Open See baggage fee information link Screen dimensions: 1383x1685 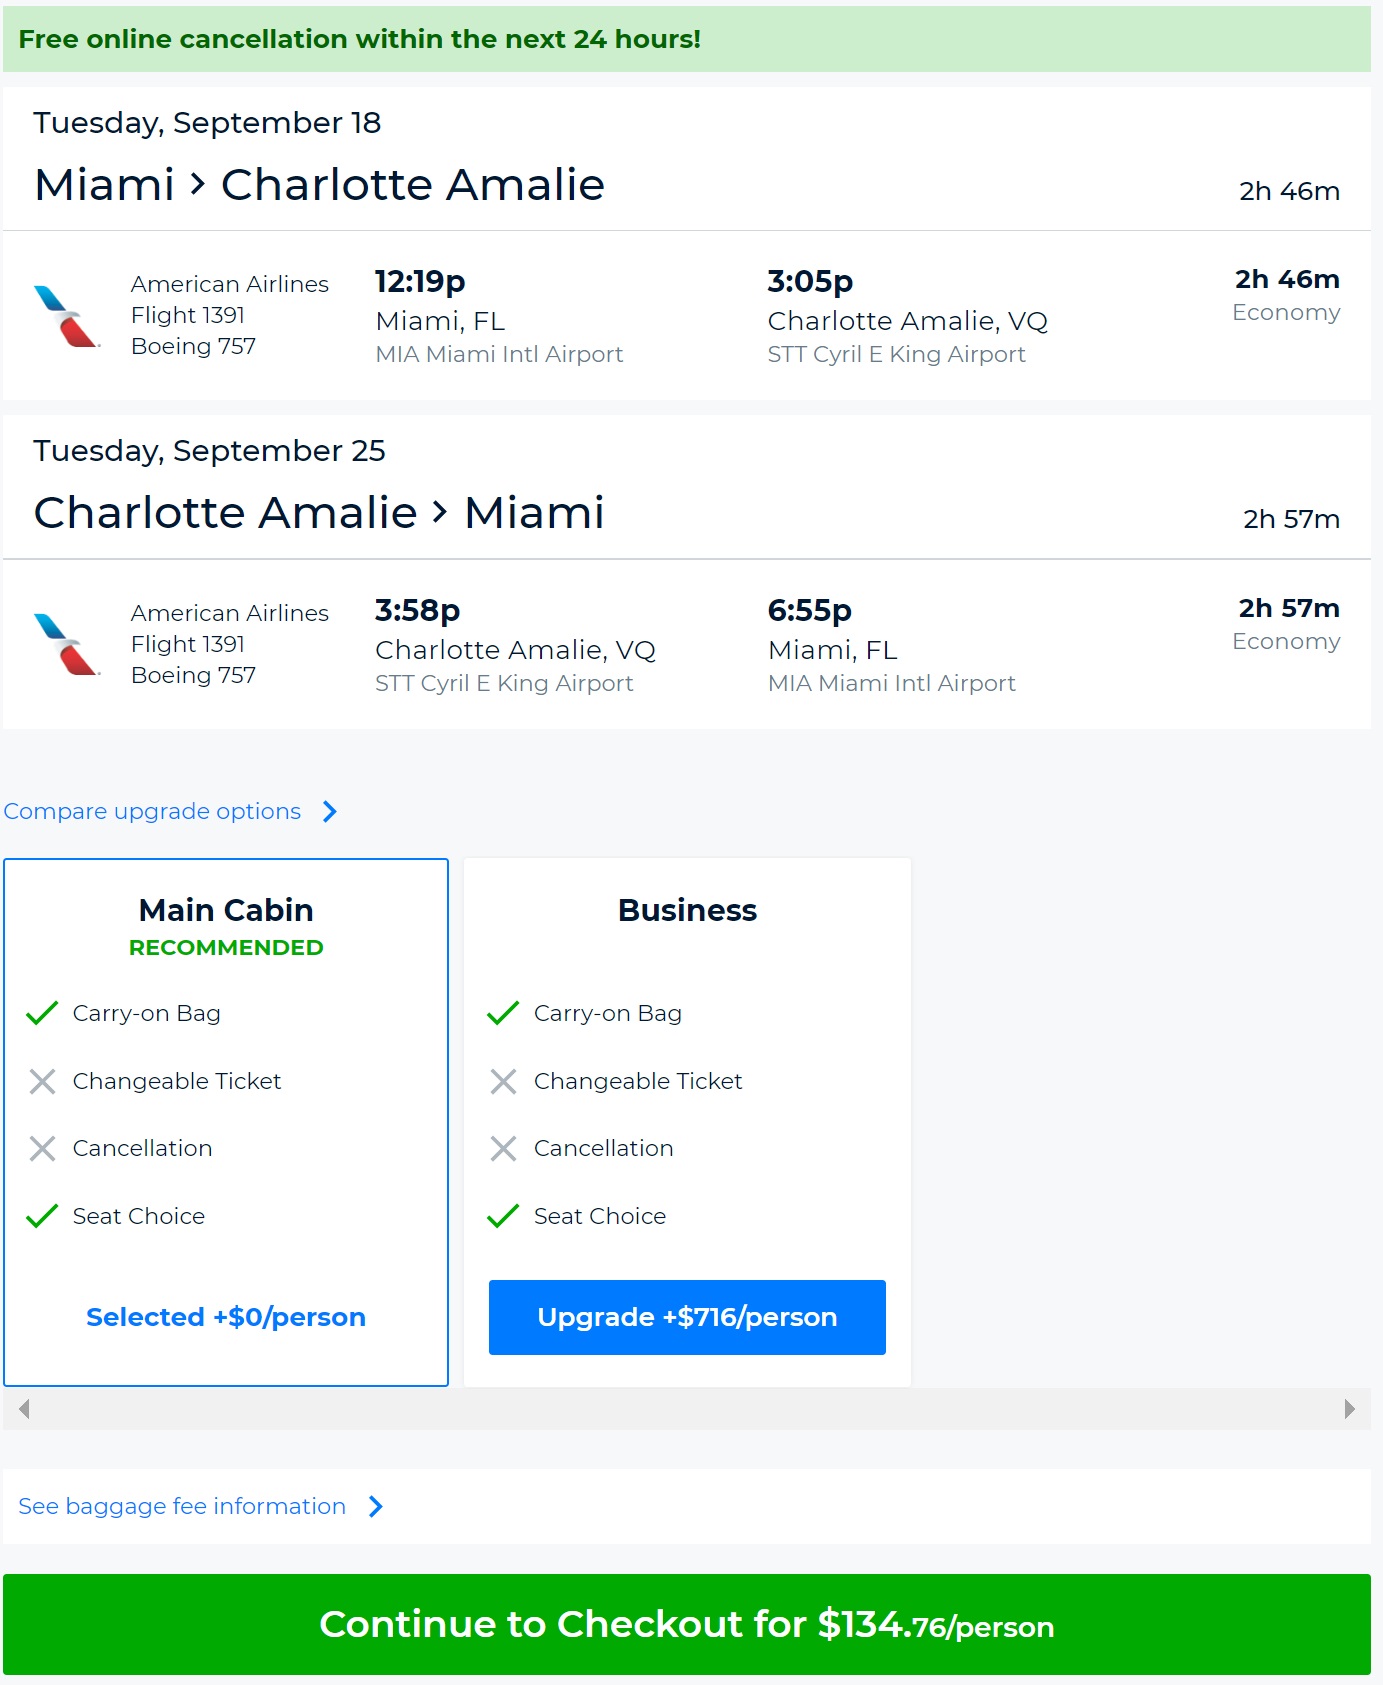182,1506
